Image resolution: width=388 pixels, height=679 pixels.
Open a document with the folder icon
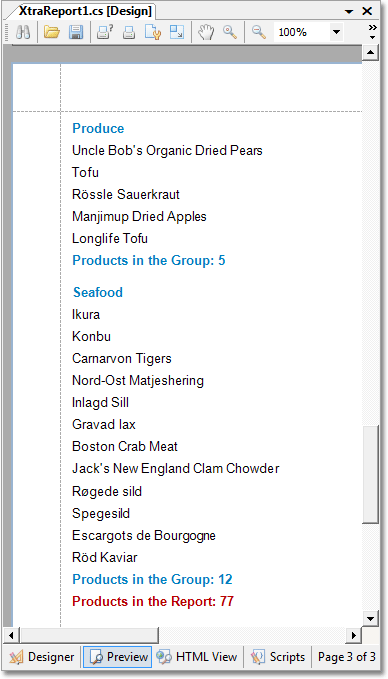(52, 32)
